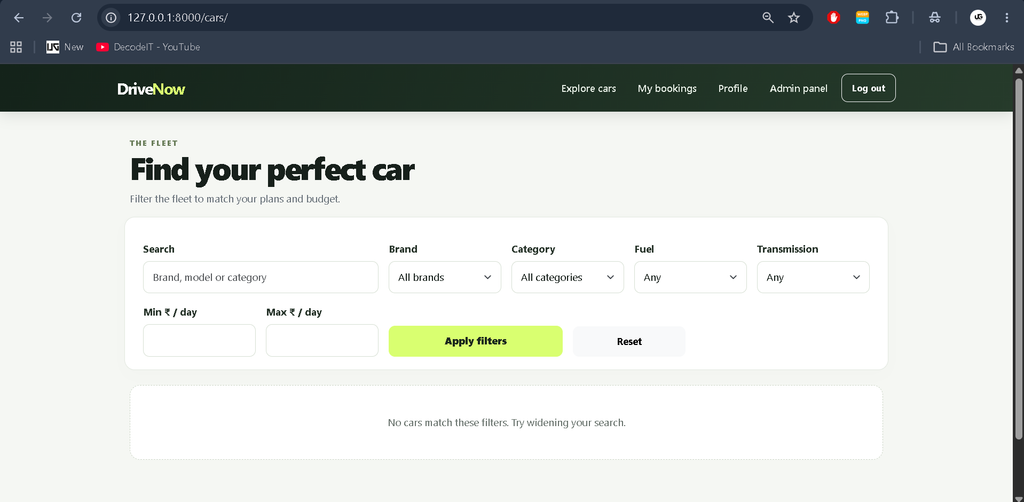Click the Max ₹ / day field
The width and height of the screenshot is (1024, 502).
point(322,341)
